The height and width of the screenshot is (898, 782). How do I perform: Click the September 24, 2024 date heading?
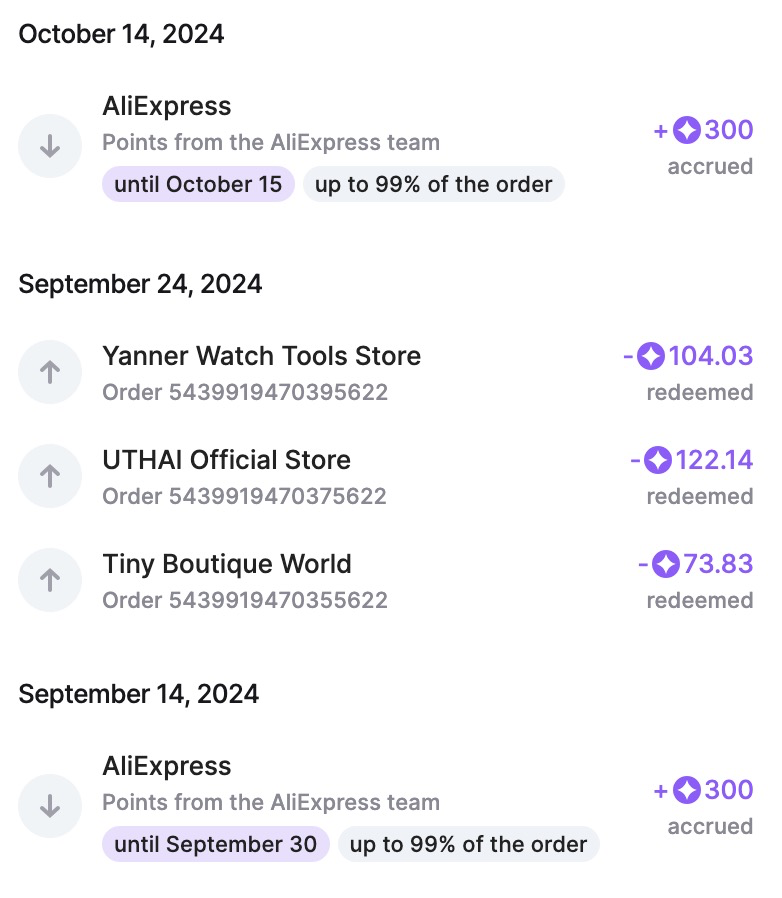point(140,284)
